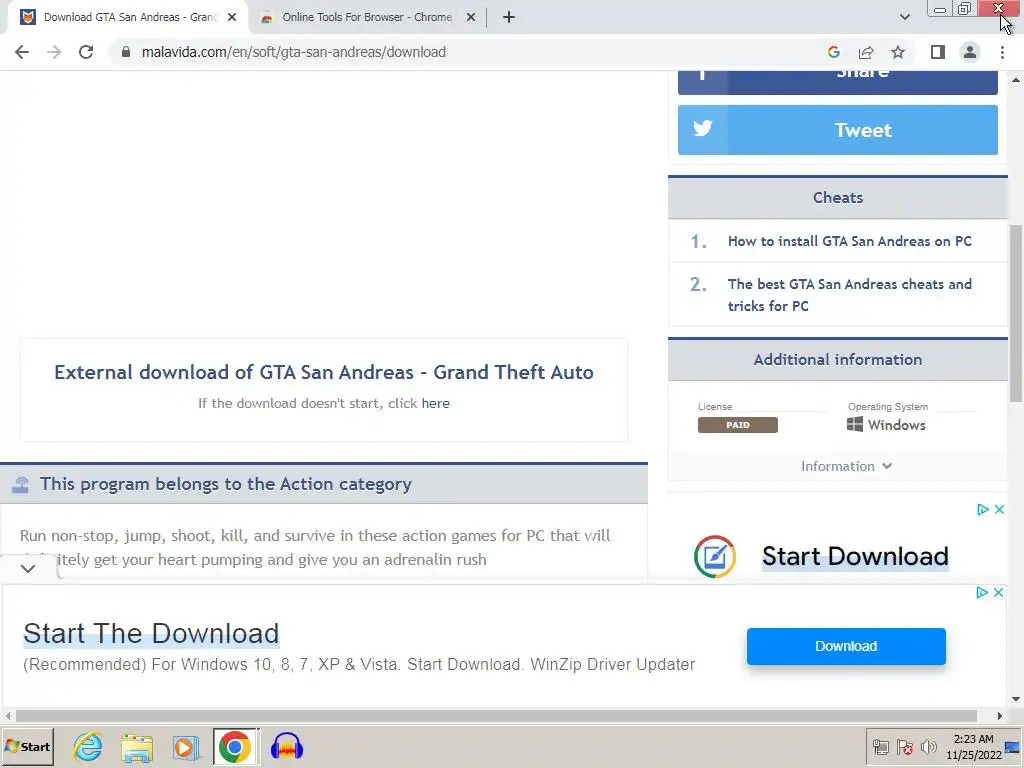Click Chrome icon in taskbar
This screenshot has width=1024, height=768.
click(x=235, y=747)
